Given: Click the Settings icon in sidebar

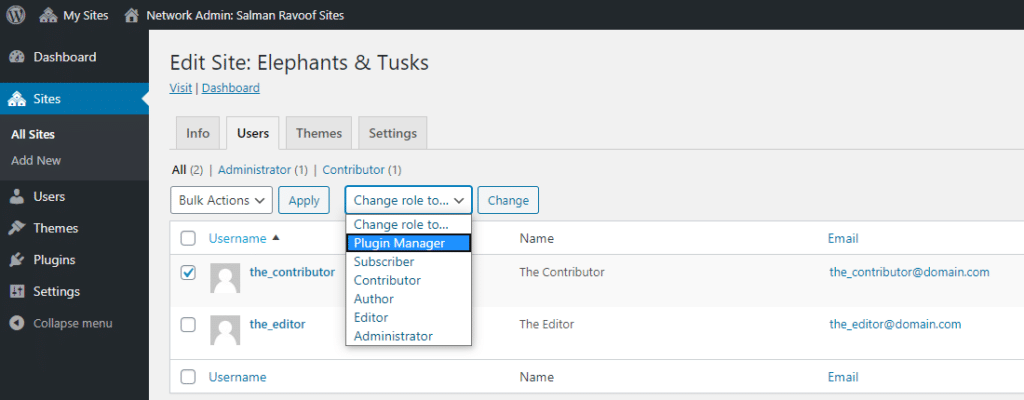Looking at the screenshot, I should pyautogui.click(x=16, y=292).
